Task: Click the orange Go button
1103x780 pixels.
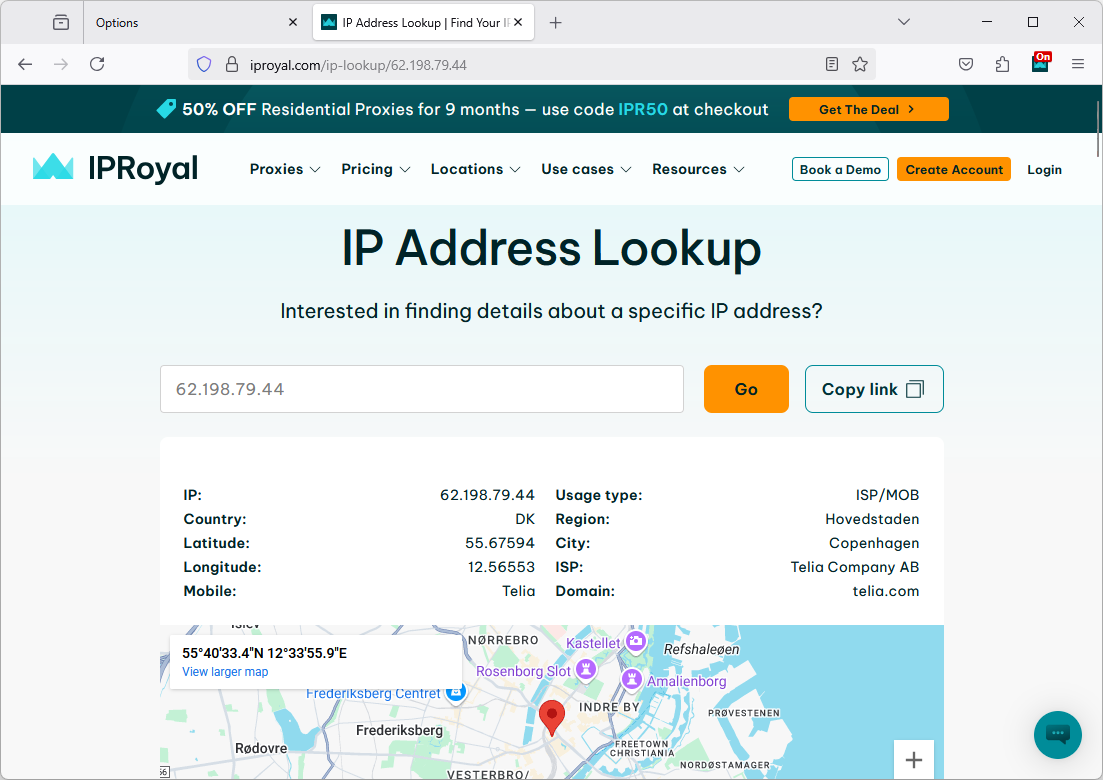Action: click(x=746, y=389)
